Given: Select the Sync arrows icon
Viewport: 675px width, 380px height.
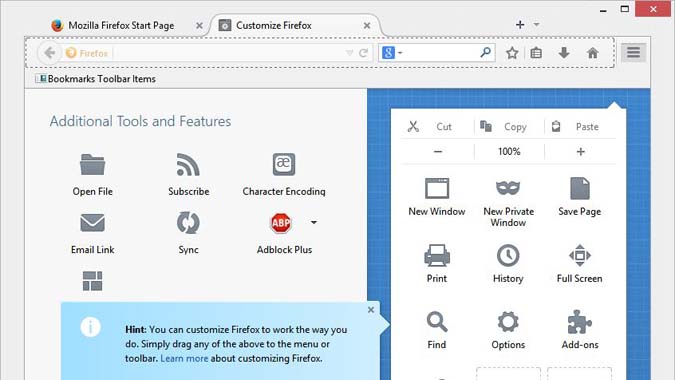Looking at the screenshot, I should (x=188, y=223).
